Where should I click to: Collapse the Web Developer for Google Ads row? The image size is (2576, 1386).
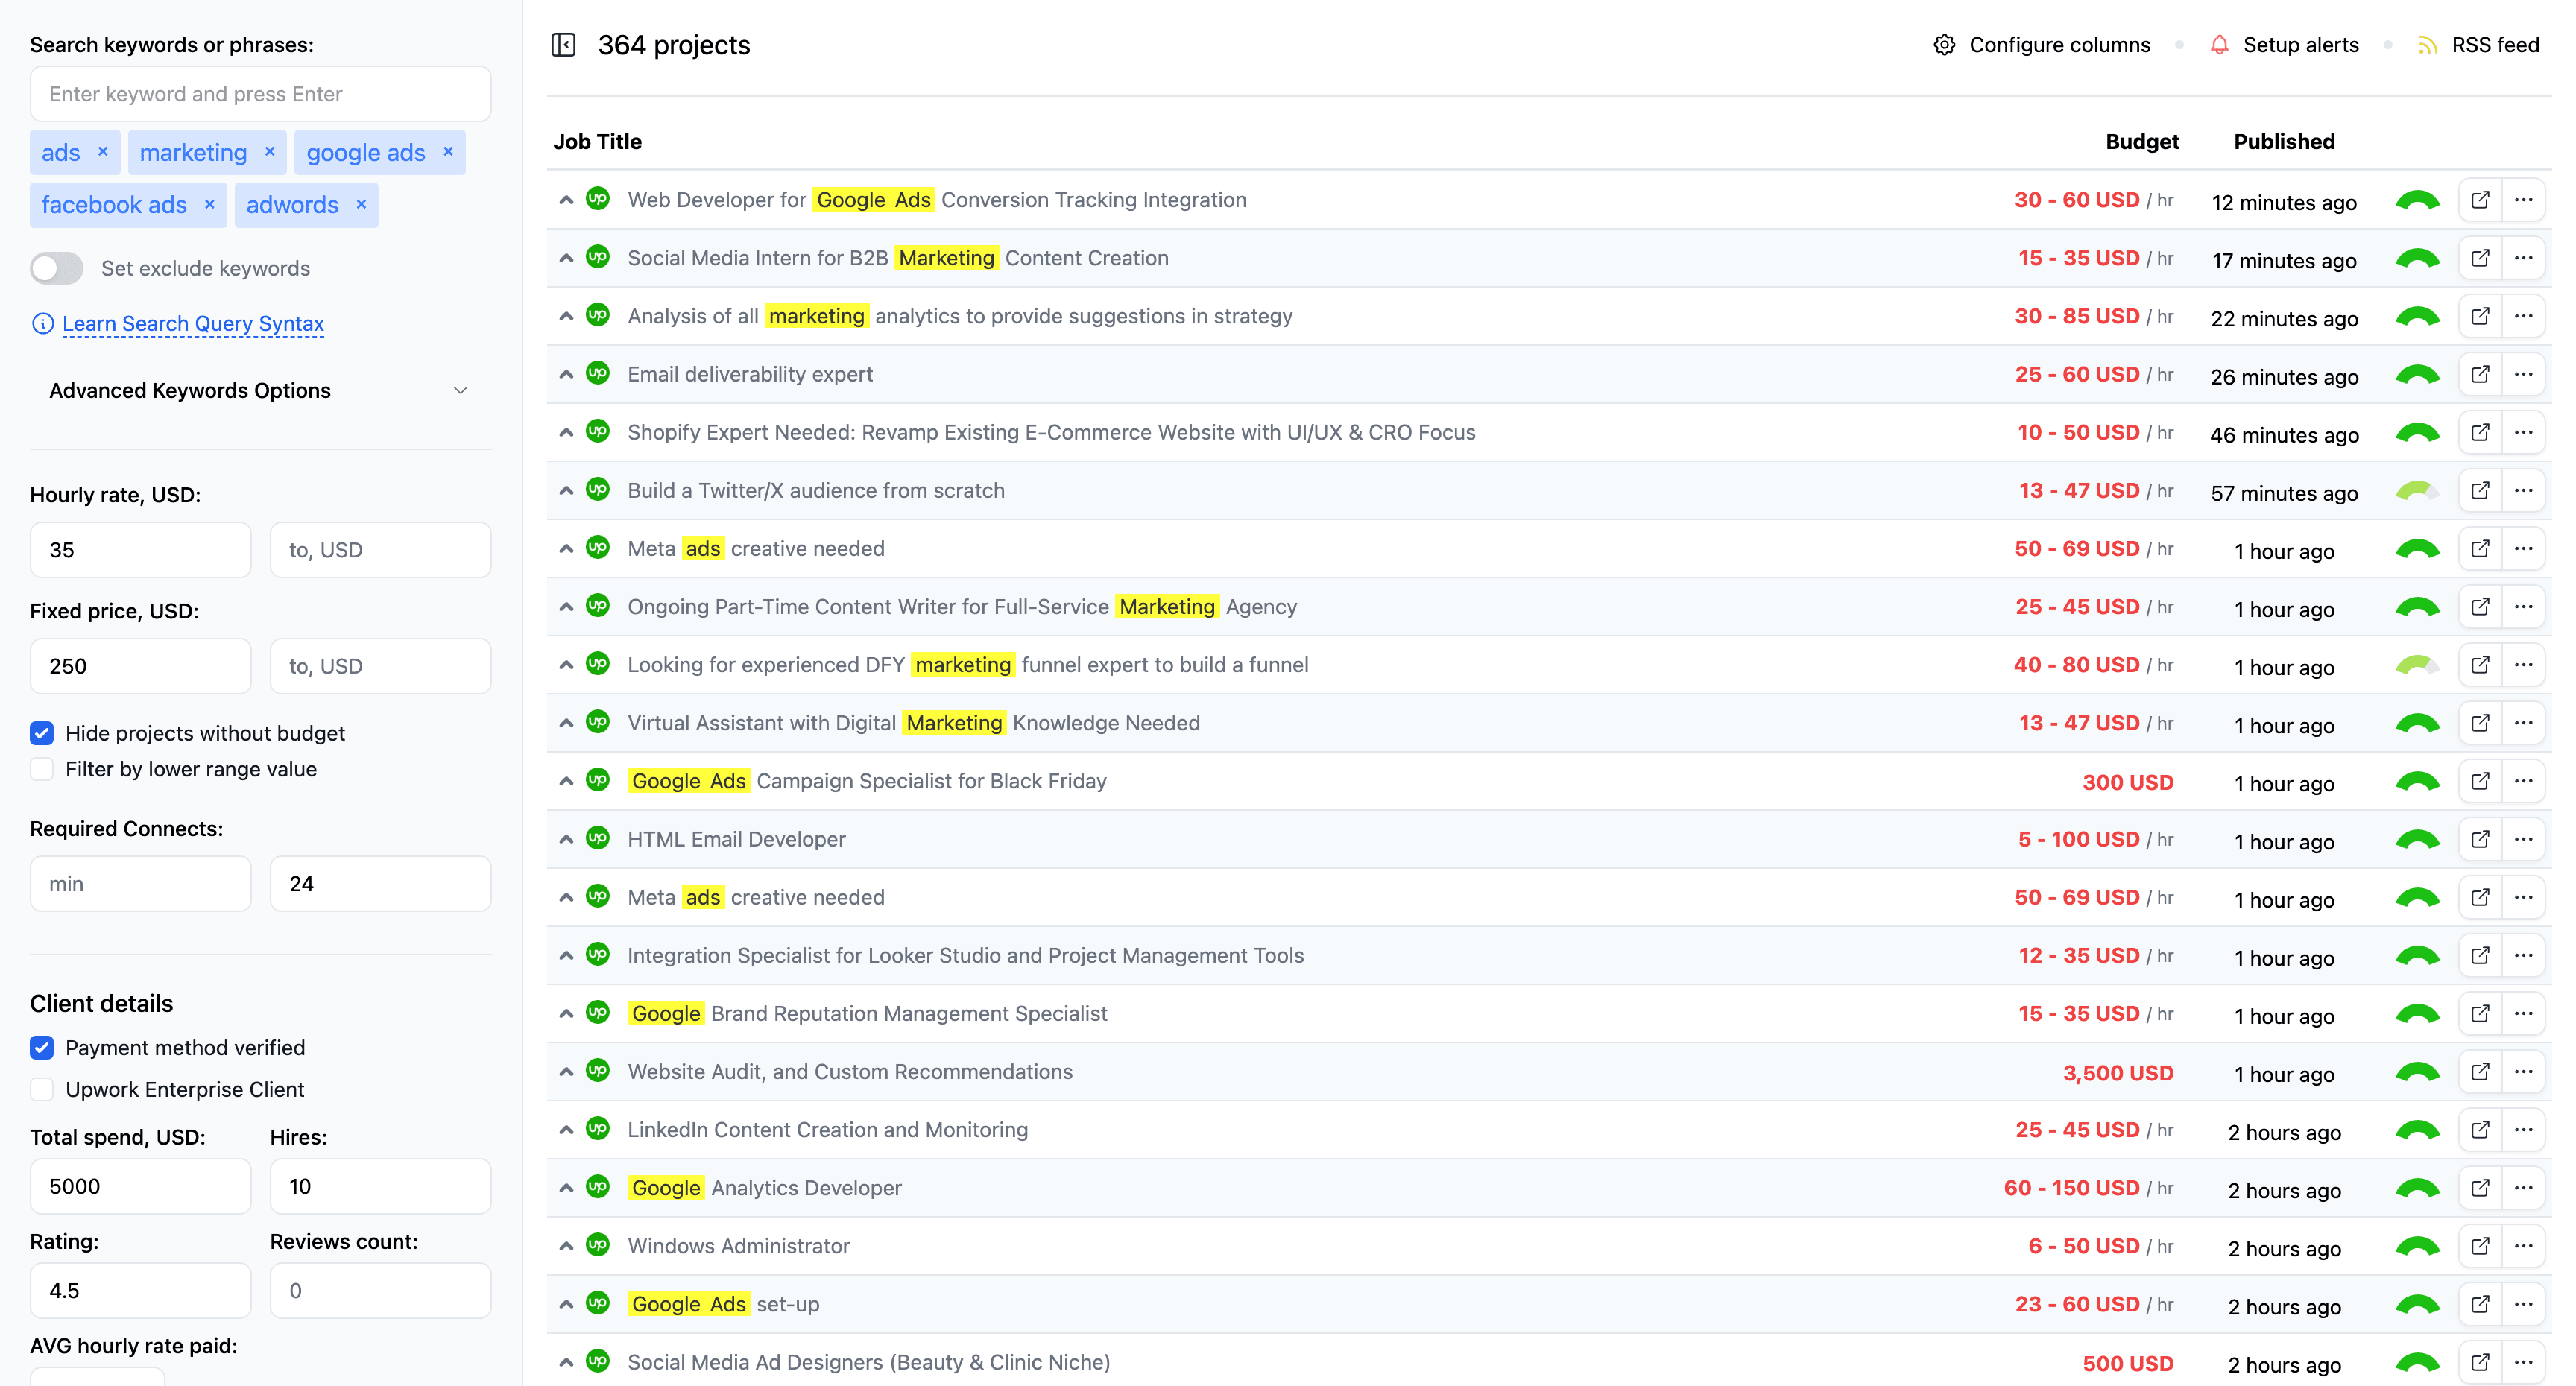pyautogui.click(x=563, y=200)
